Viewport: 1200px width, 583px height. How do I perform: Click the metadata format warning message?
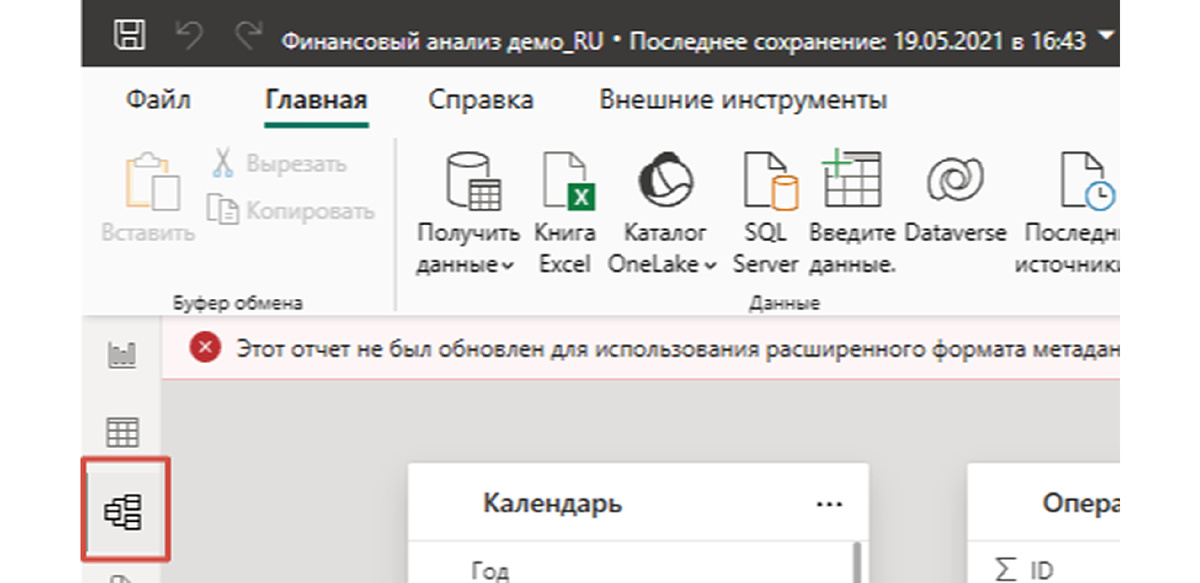[x=676, y=349]
